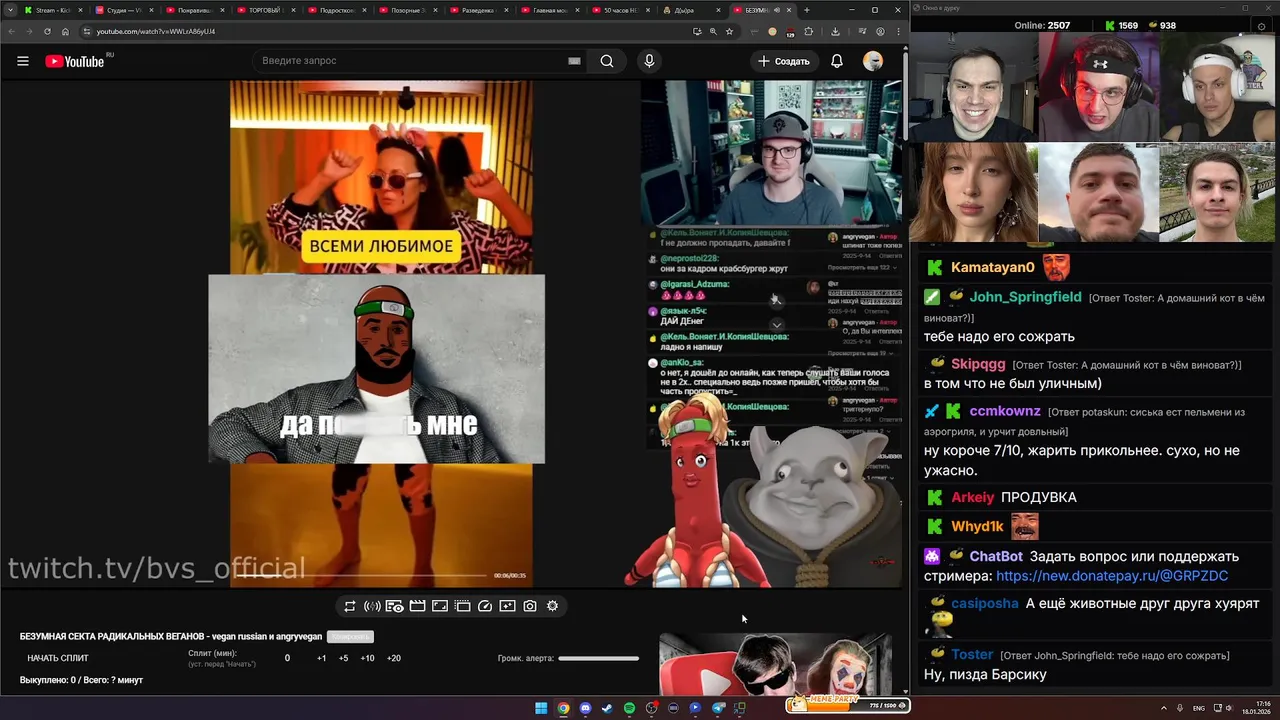Open the browser home page icon
This screenshot has width=1280, height=720.
click(65, 31)
